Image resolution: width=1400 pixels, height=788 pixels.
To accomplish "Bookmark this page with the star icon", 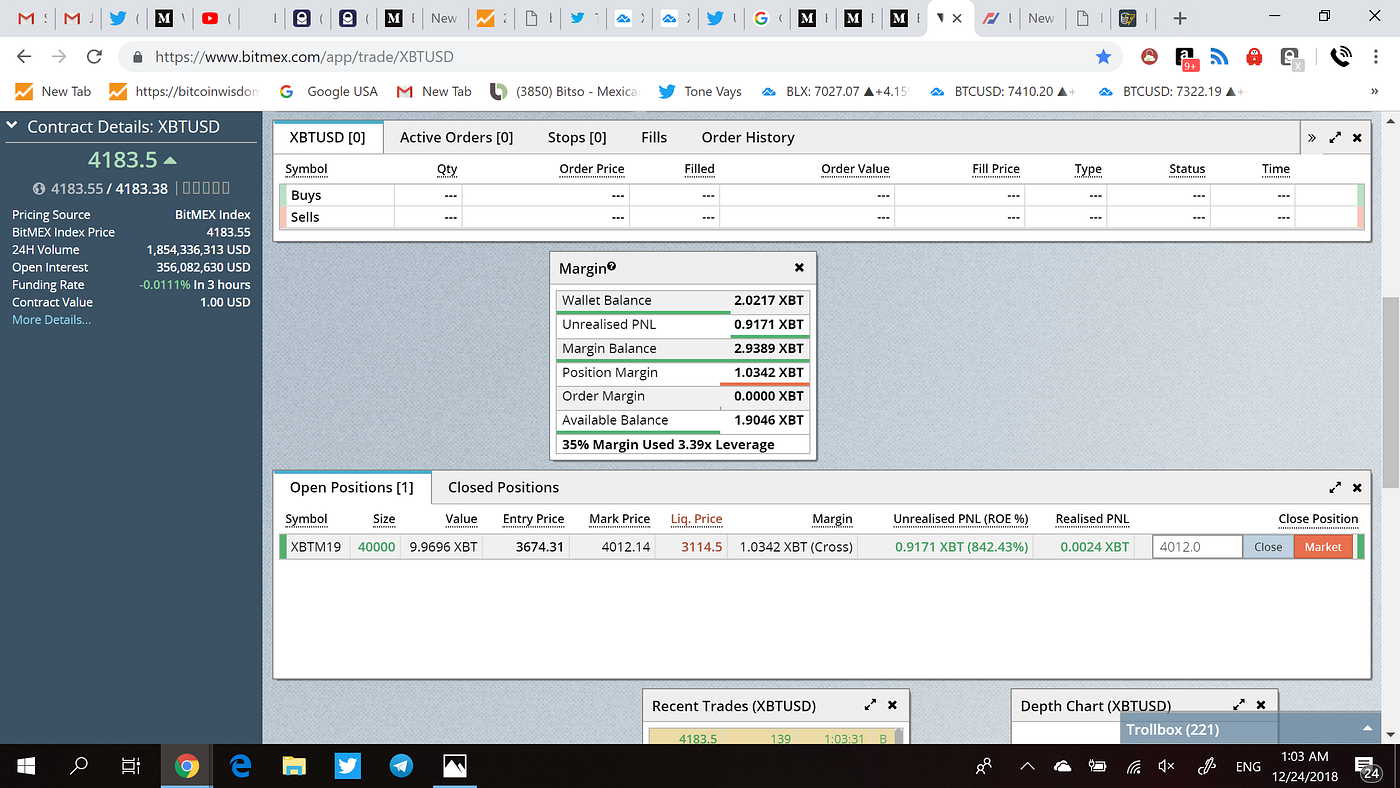I will [x=1103, y=57].
